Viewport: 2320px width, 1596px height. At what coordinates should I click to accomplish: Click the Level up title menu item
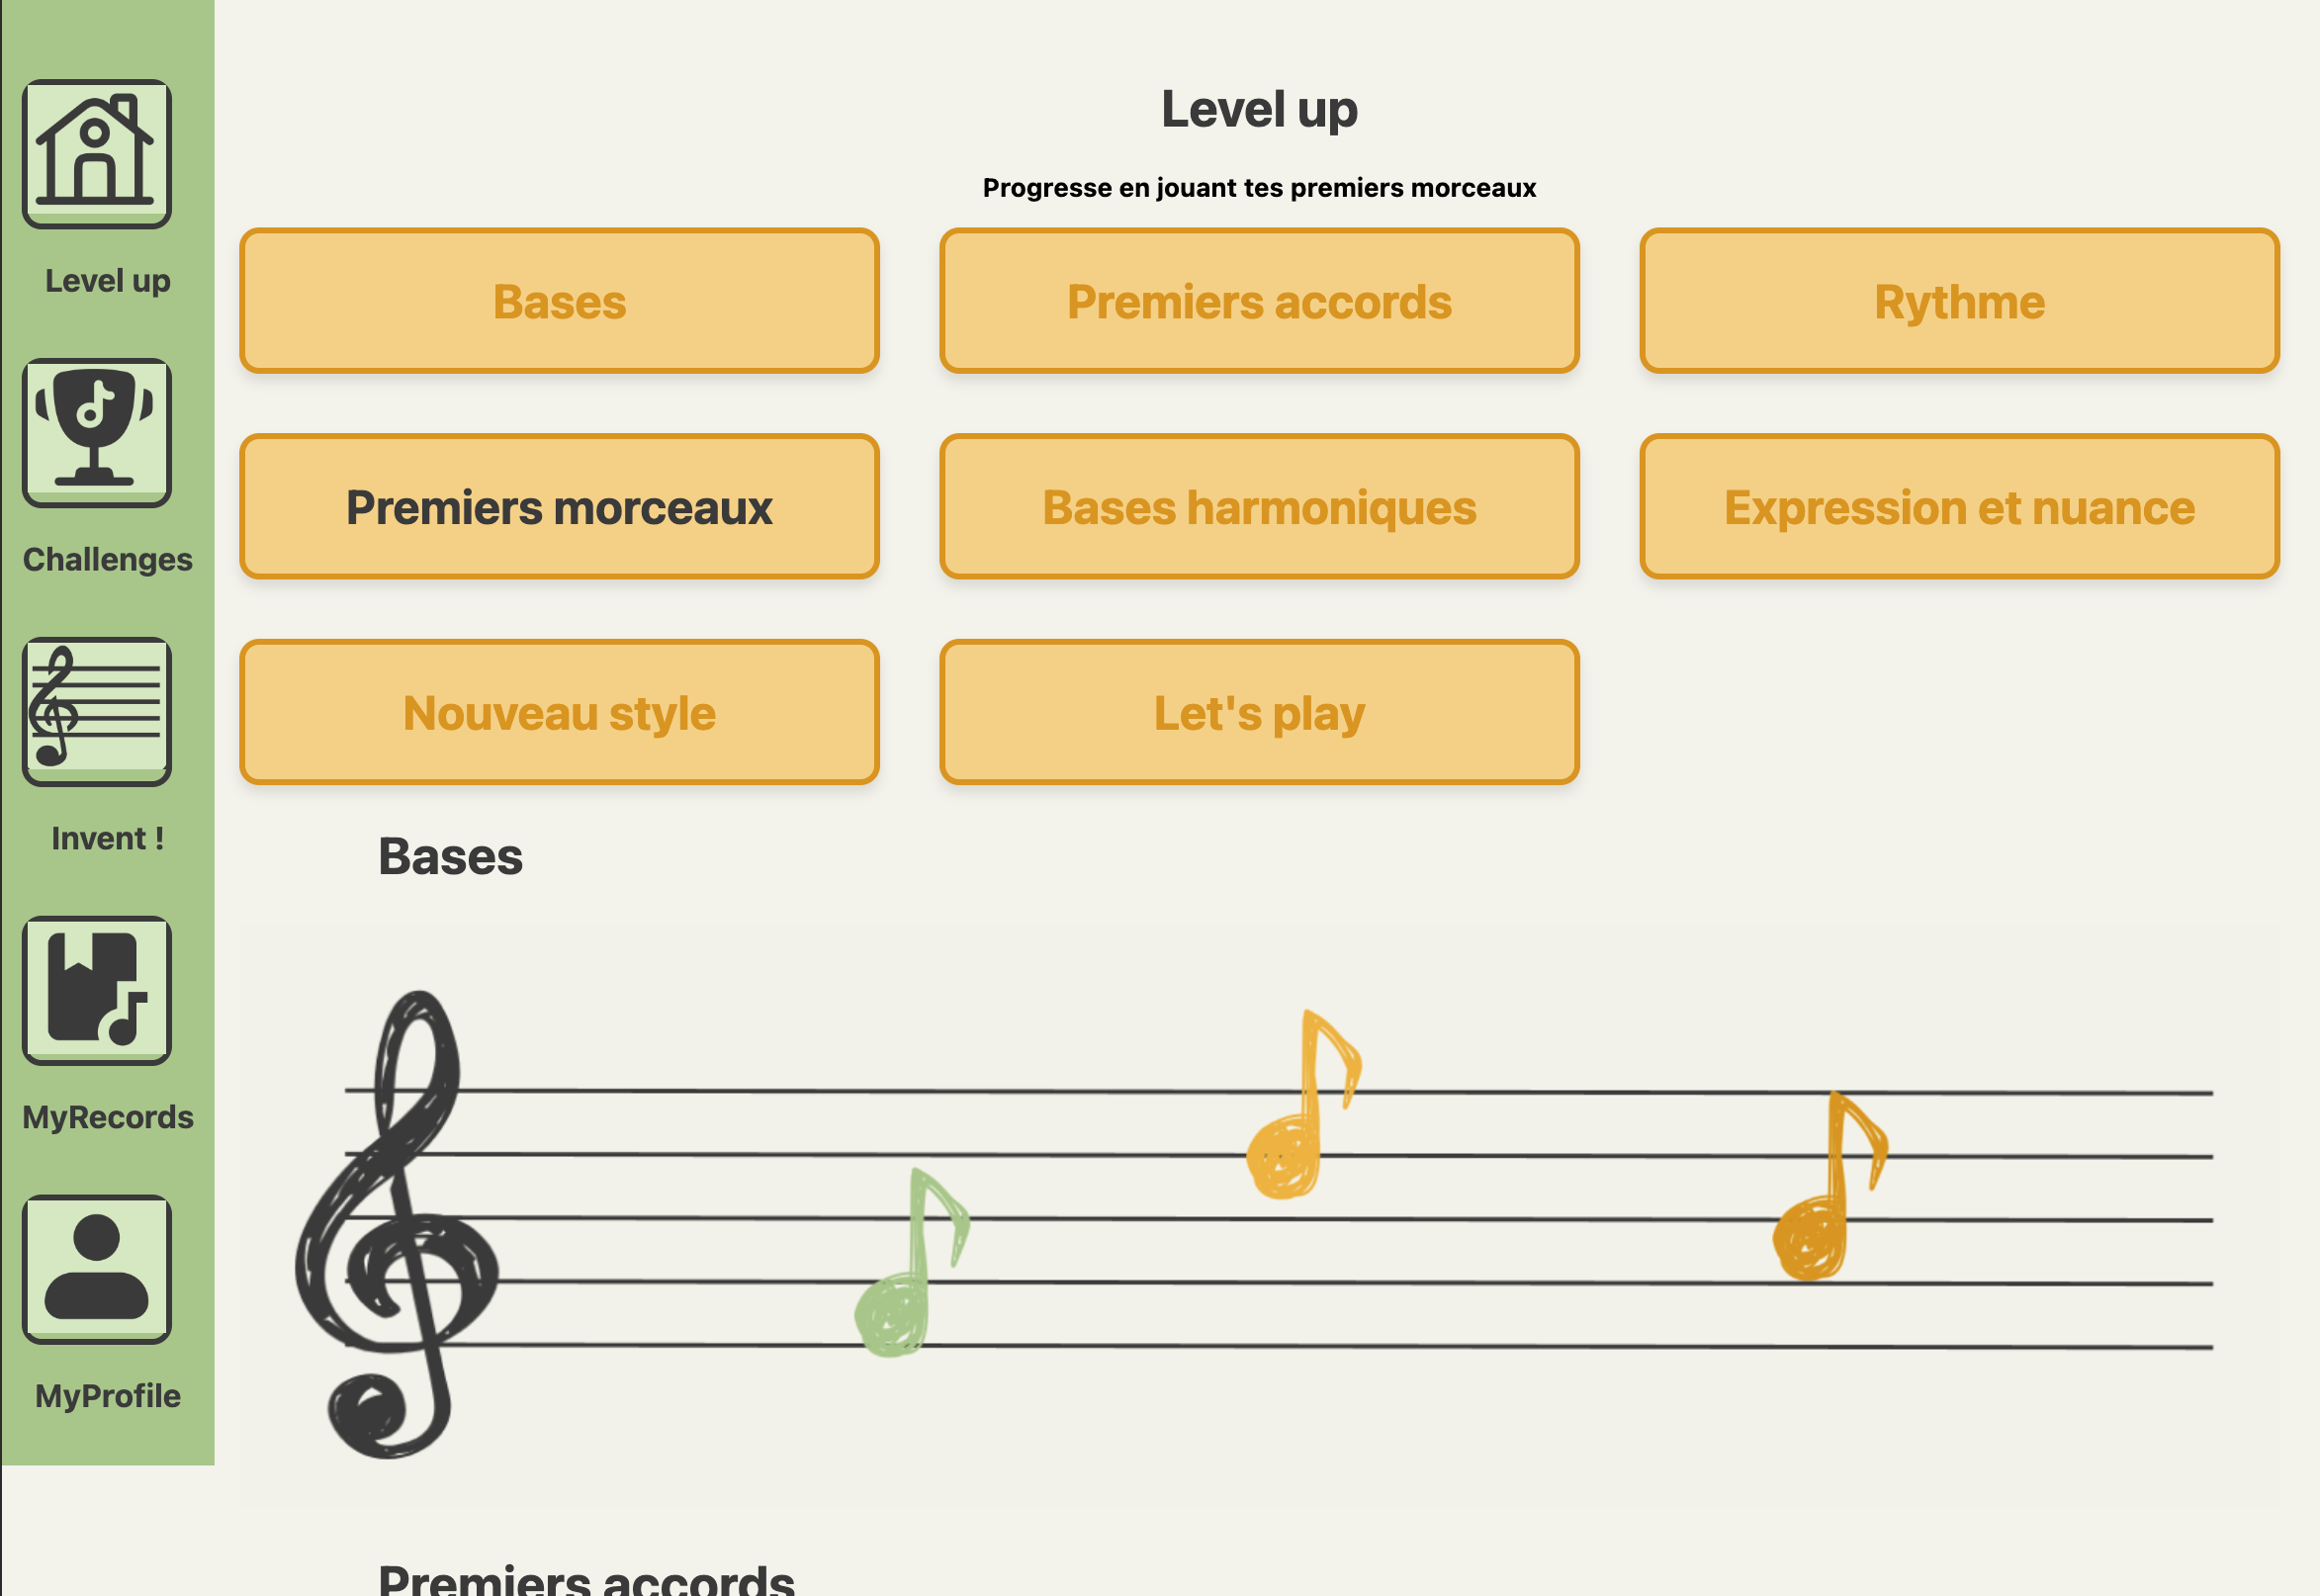point(104,277)
